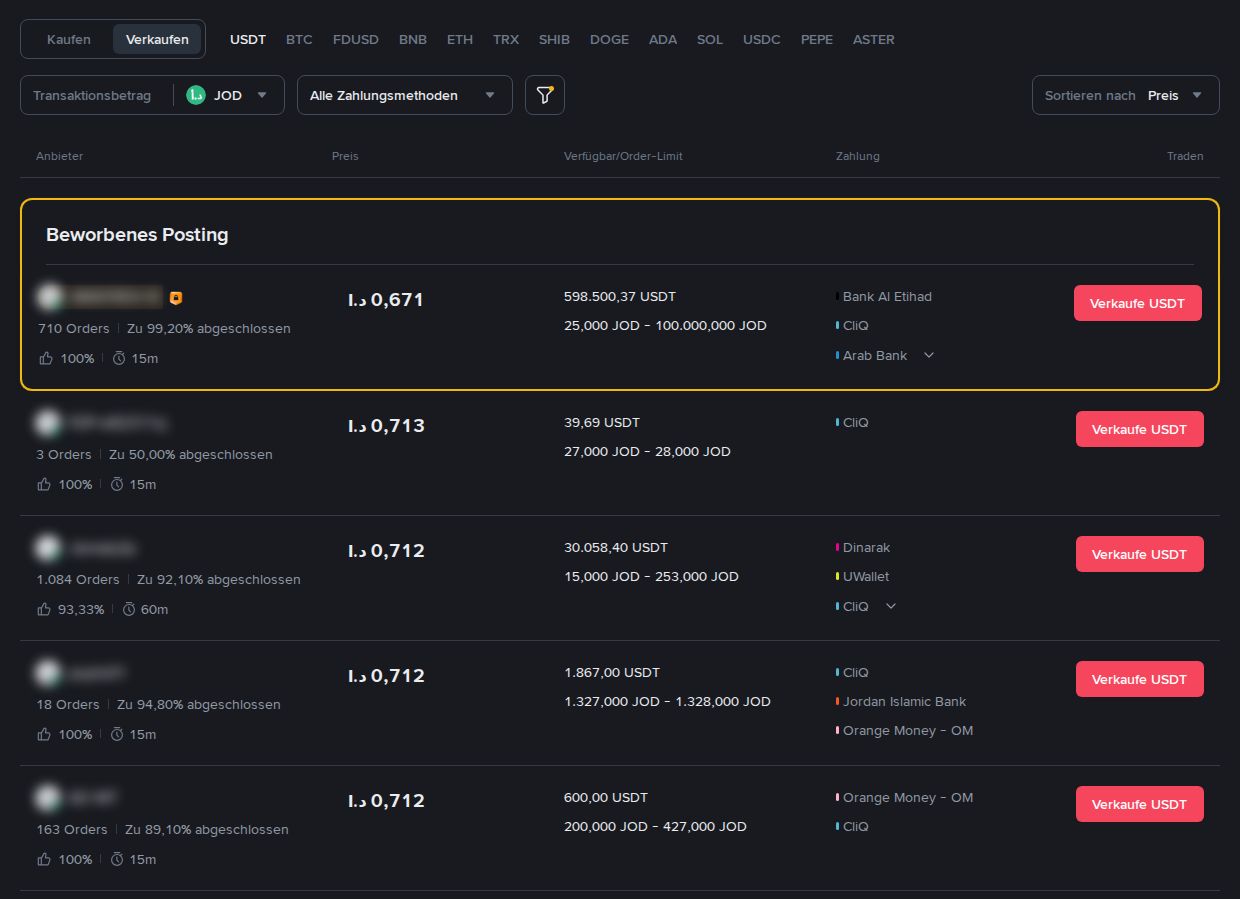Open the JOD currency dropdown
The height and width of the screenshot is (899, 1240).
point(229,95)
